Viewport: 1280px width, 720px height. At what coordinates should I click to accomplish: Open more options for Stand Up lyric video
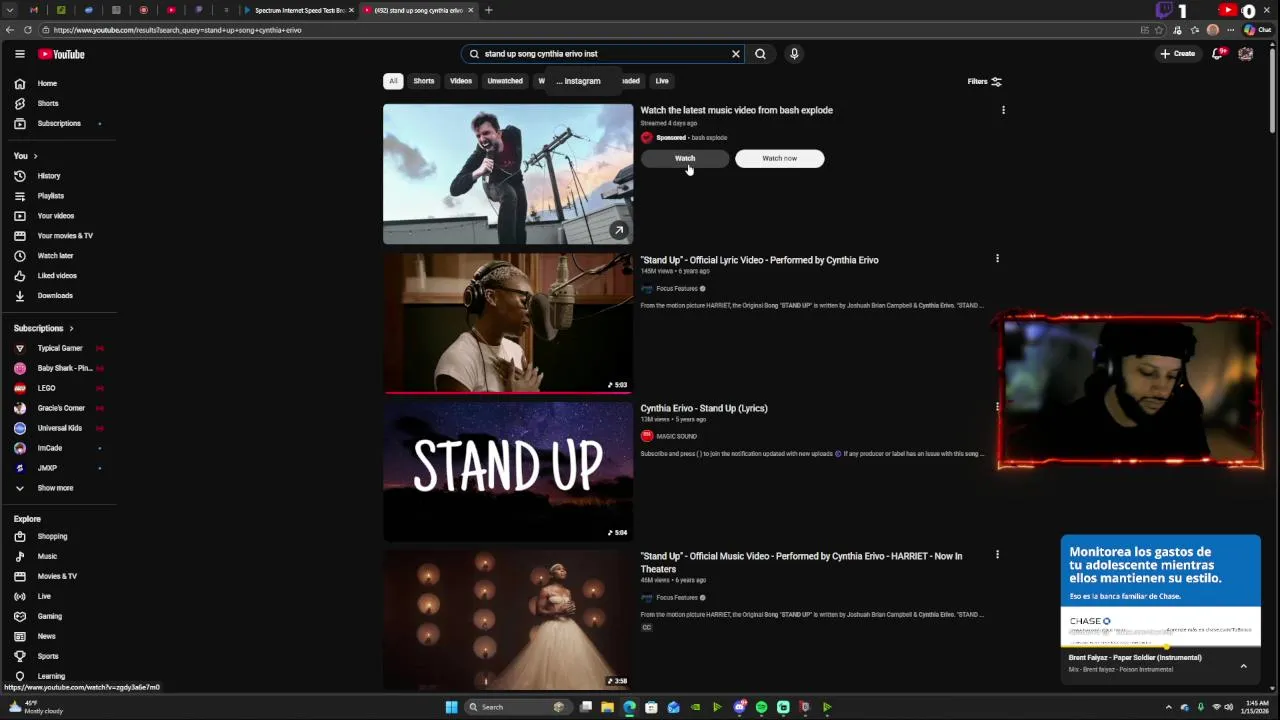[x=997, y=258]
